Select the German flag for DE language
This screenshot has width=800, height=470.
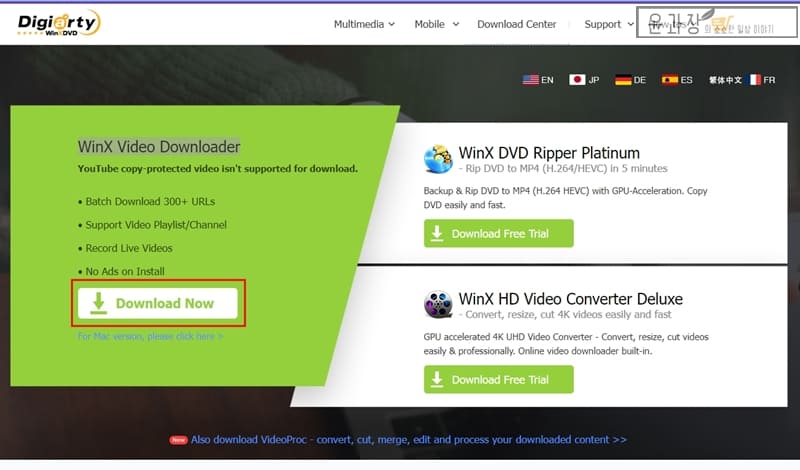pyautogui.click(x=623, y=80)
